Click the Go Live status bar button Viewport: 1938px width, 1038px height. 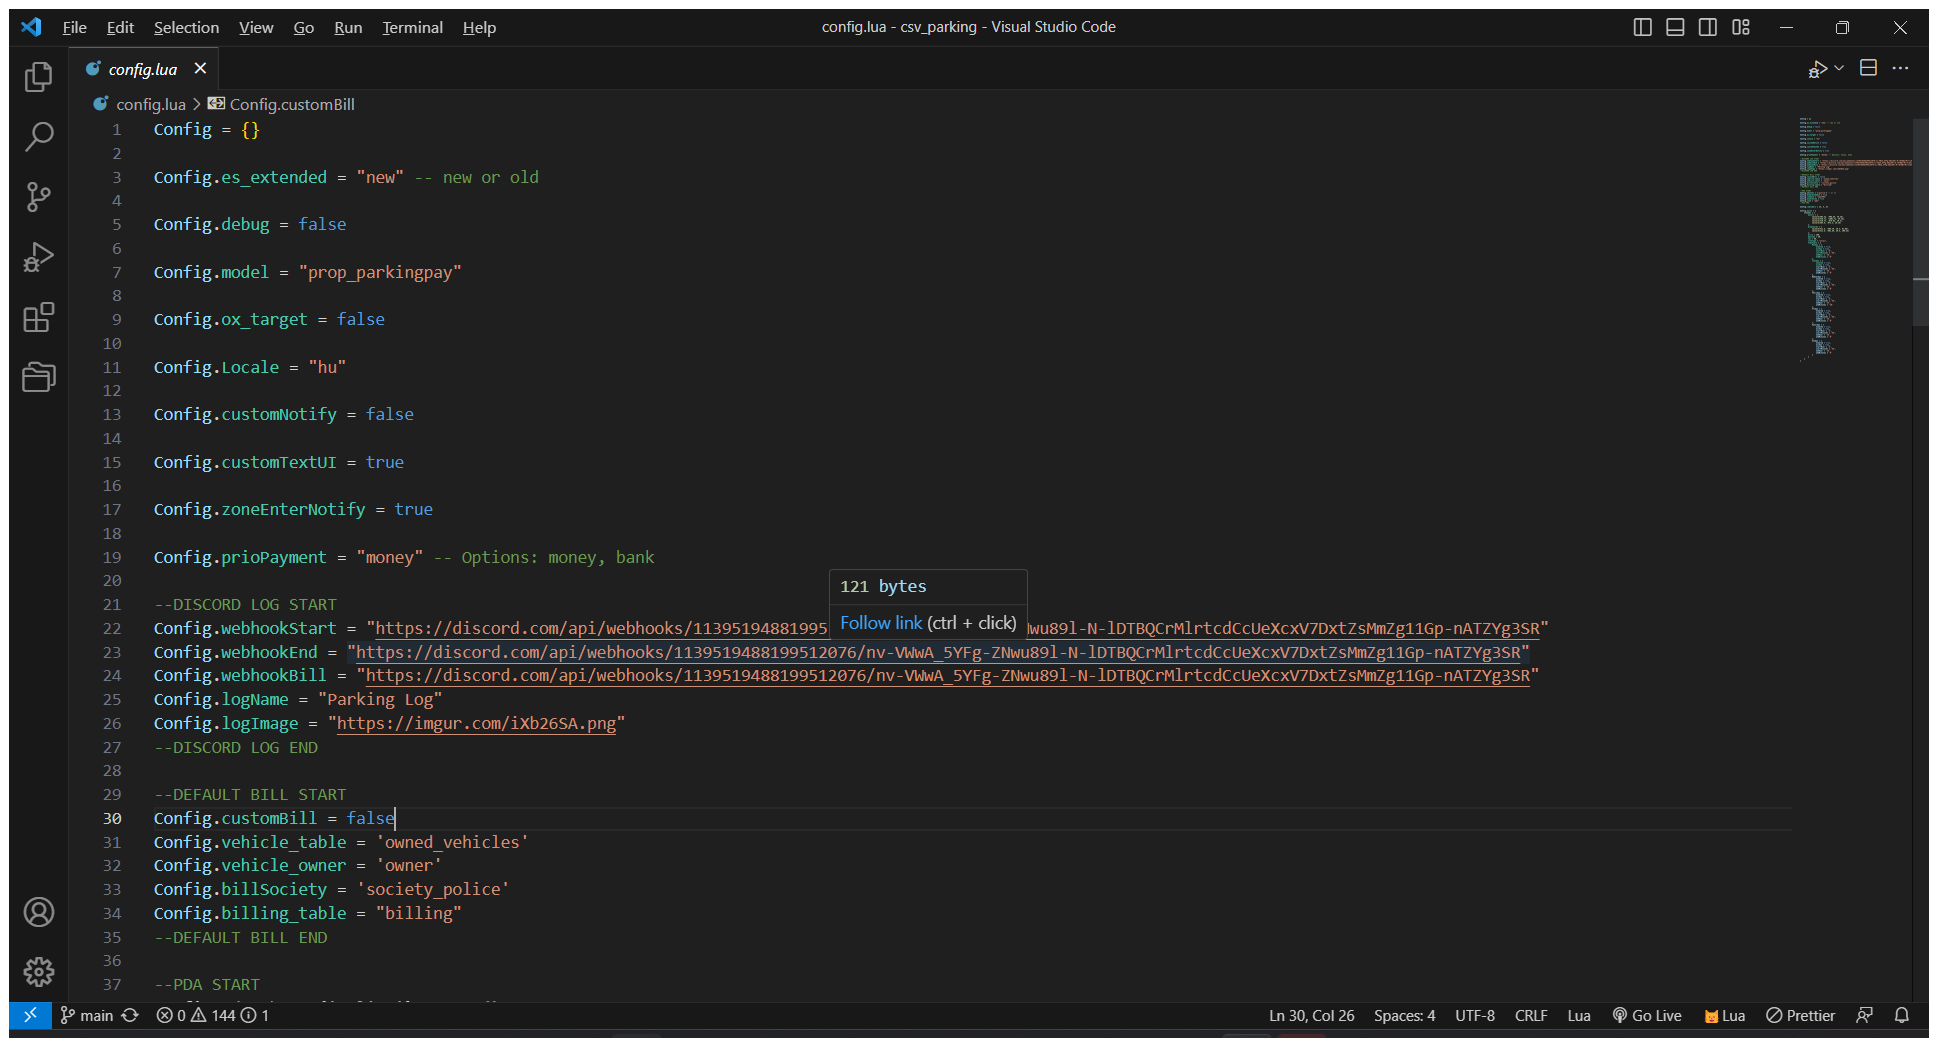(x=1647, y=1015)
